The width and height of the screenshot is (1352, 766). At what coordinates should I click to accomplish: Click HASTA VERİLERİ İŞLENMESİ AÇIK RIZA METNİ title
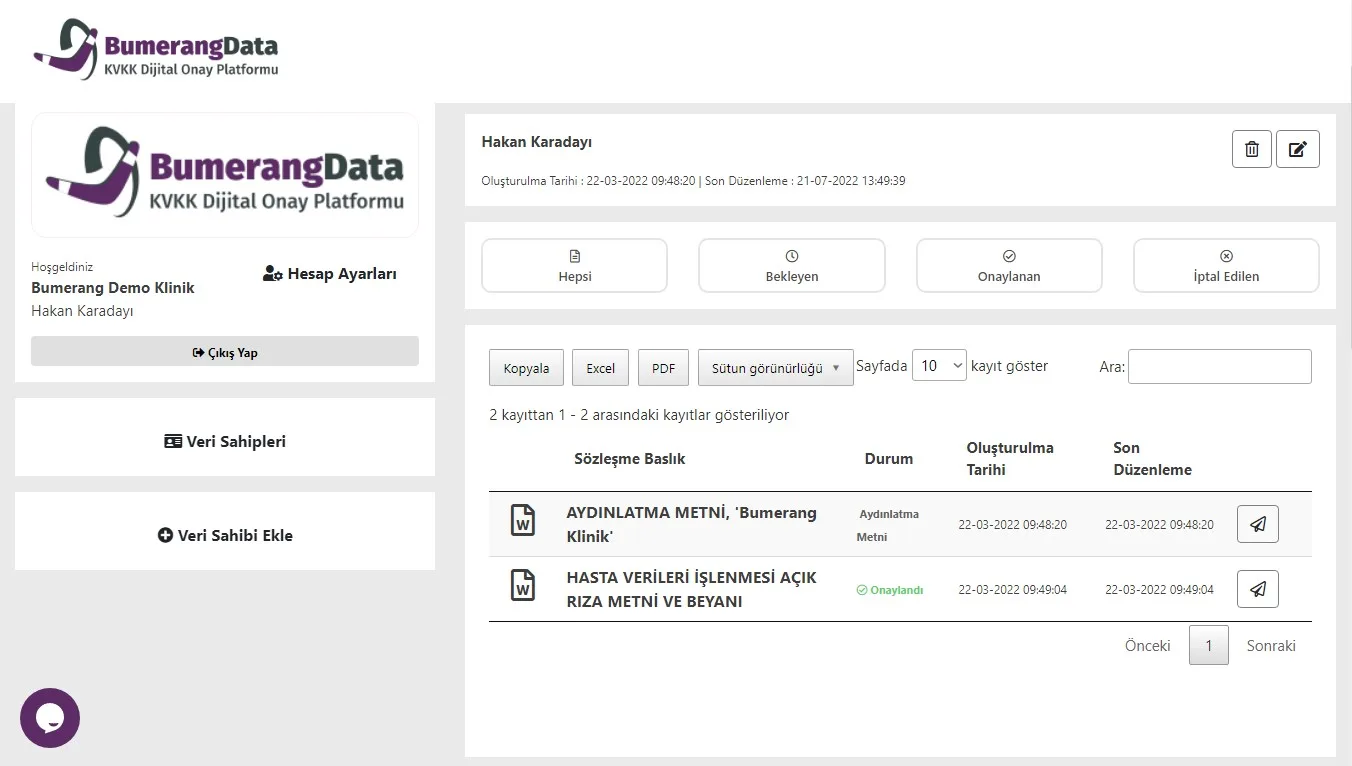pos(691,589)
